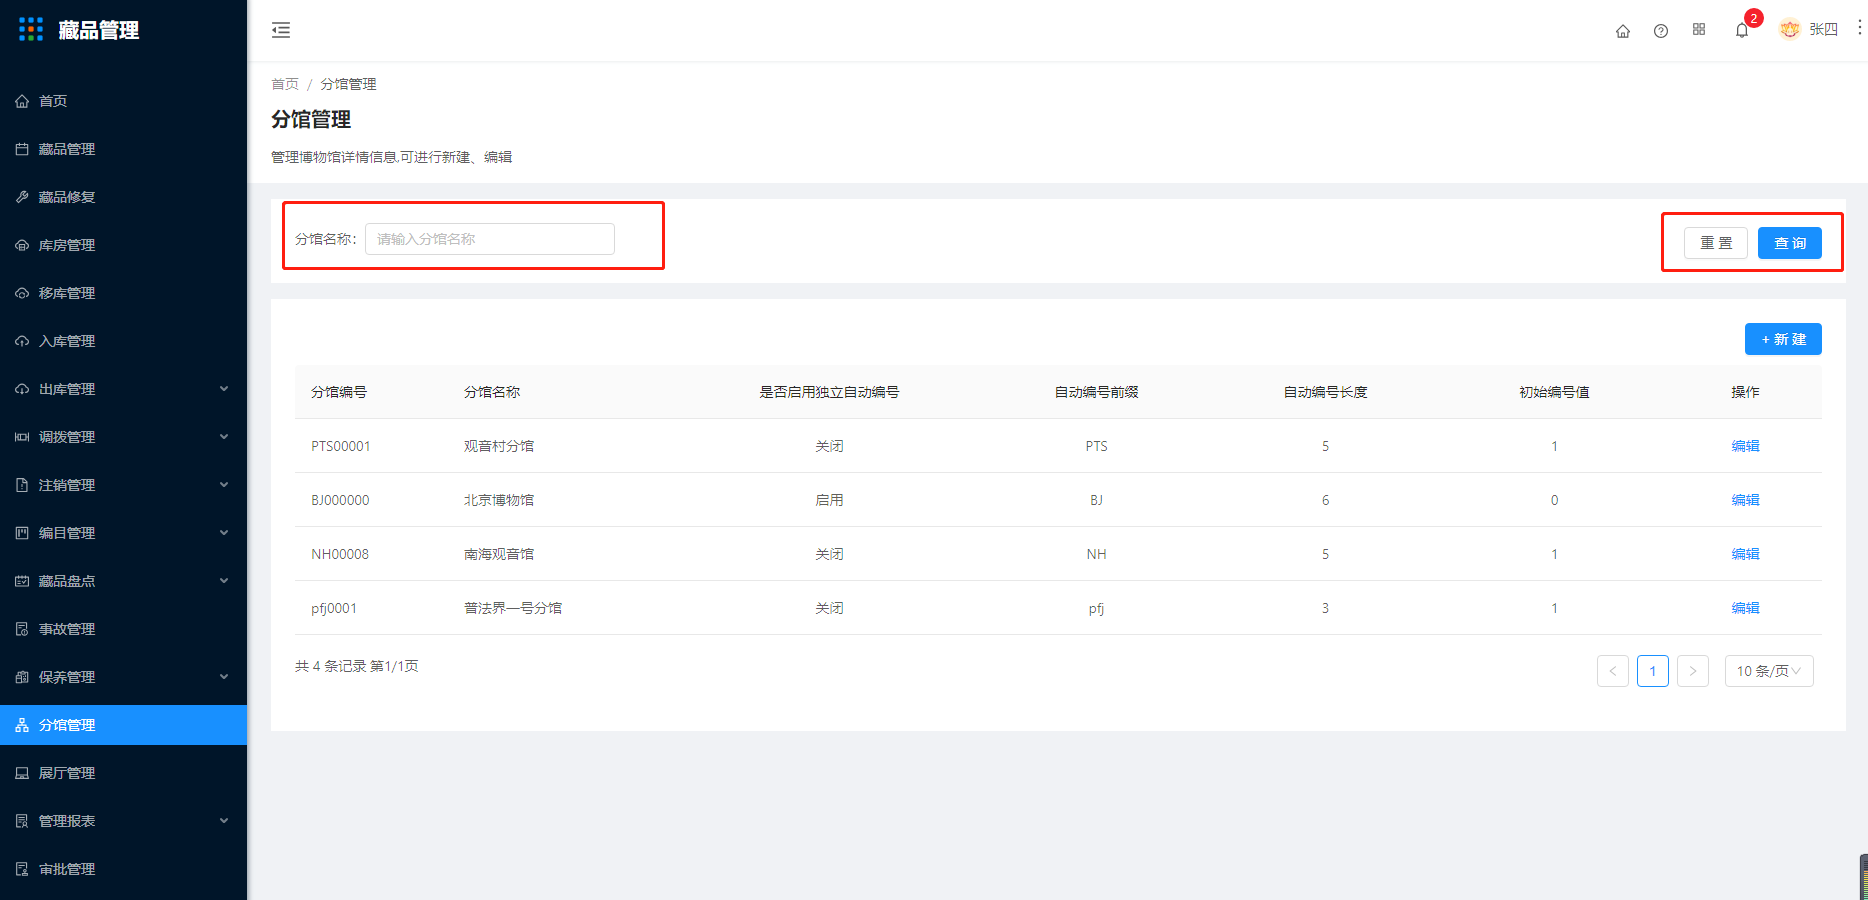
Task: Click the NH00008 branch code cell
Action: click(x=340, y=554)
